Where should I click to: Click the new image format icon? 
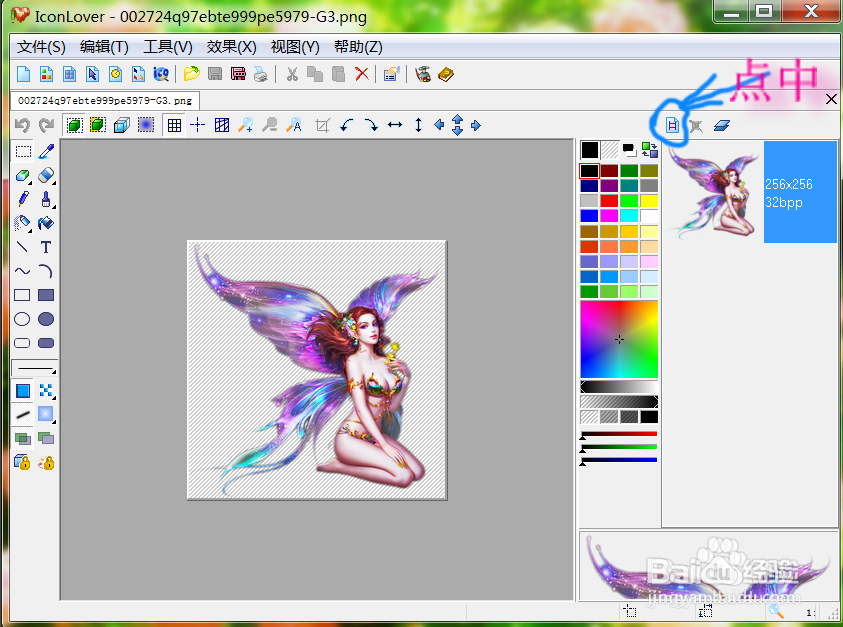pyautogui.click(x=672, y=125)
